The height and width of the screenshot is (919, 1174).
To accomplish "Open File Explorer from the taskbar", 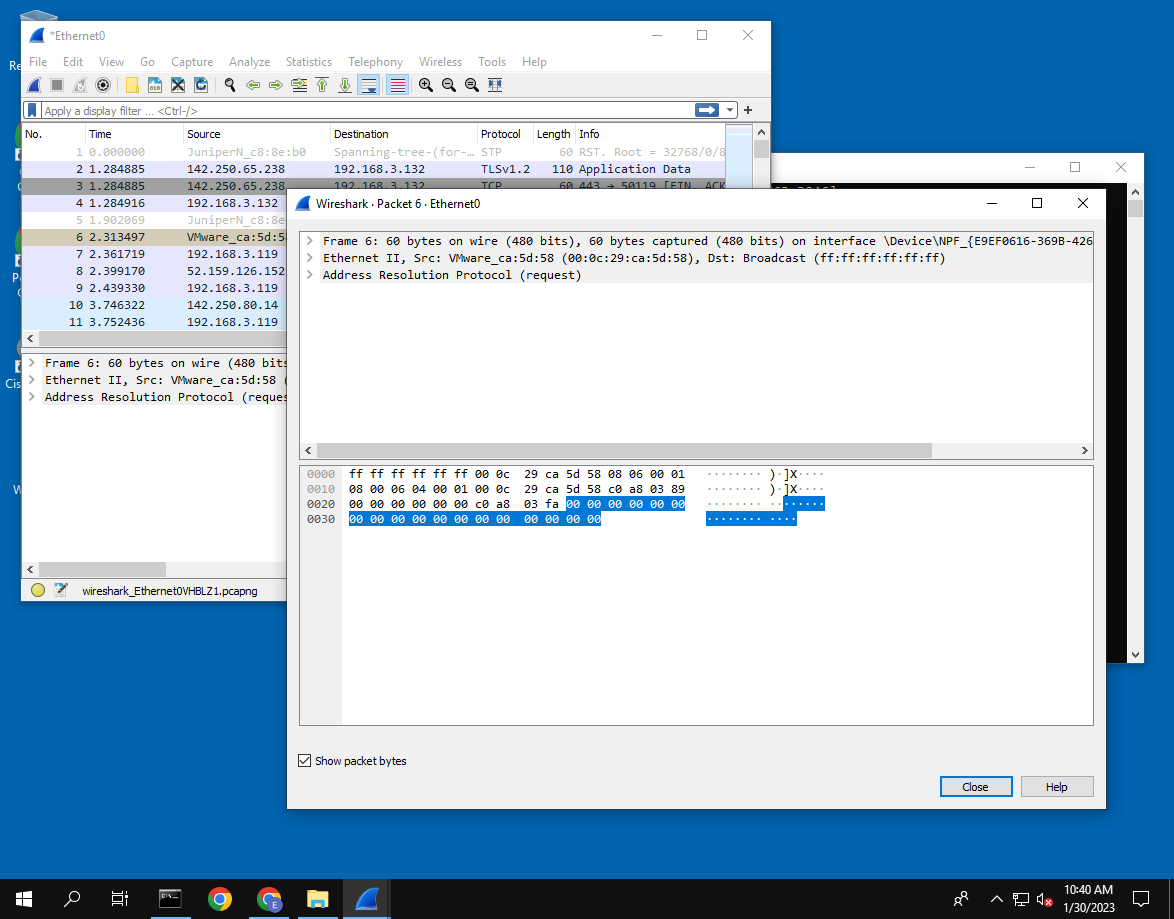I will coord(317,899).
